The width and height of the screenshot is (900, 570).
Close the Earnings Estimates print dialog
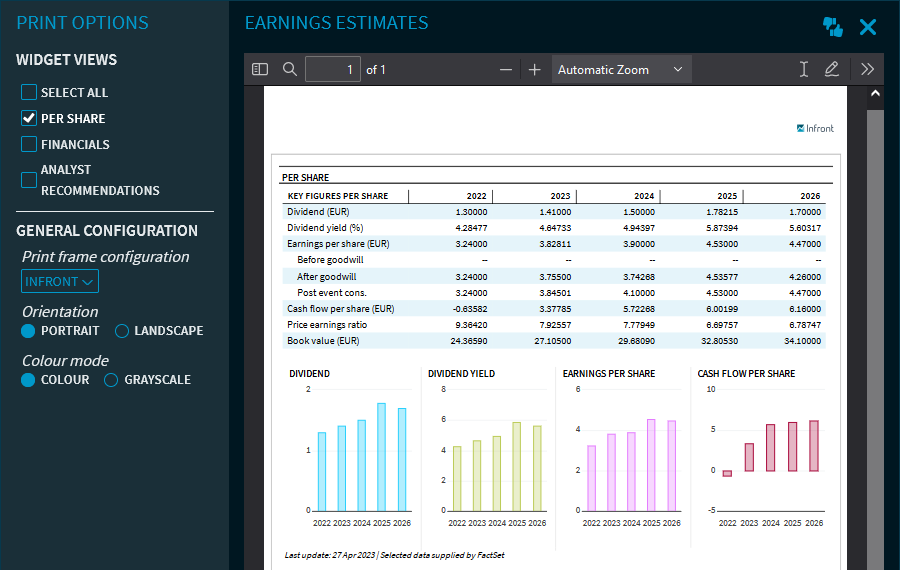point(868,27)
